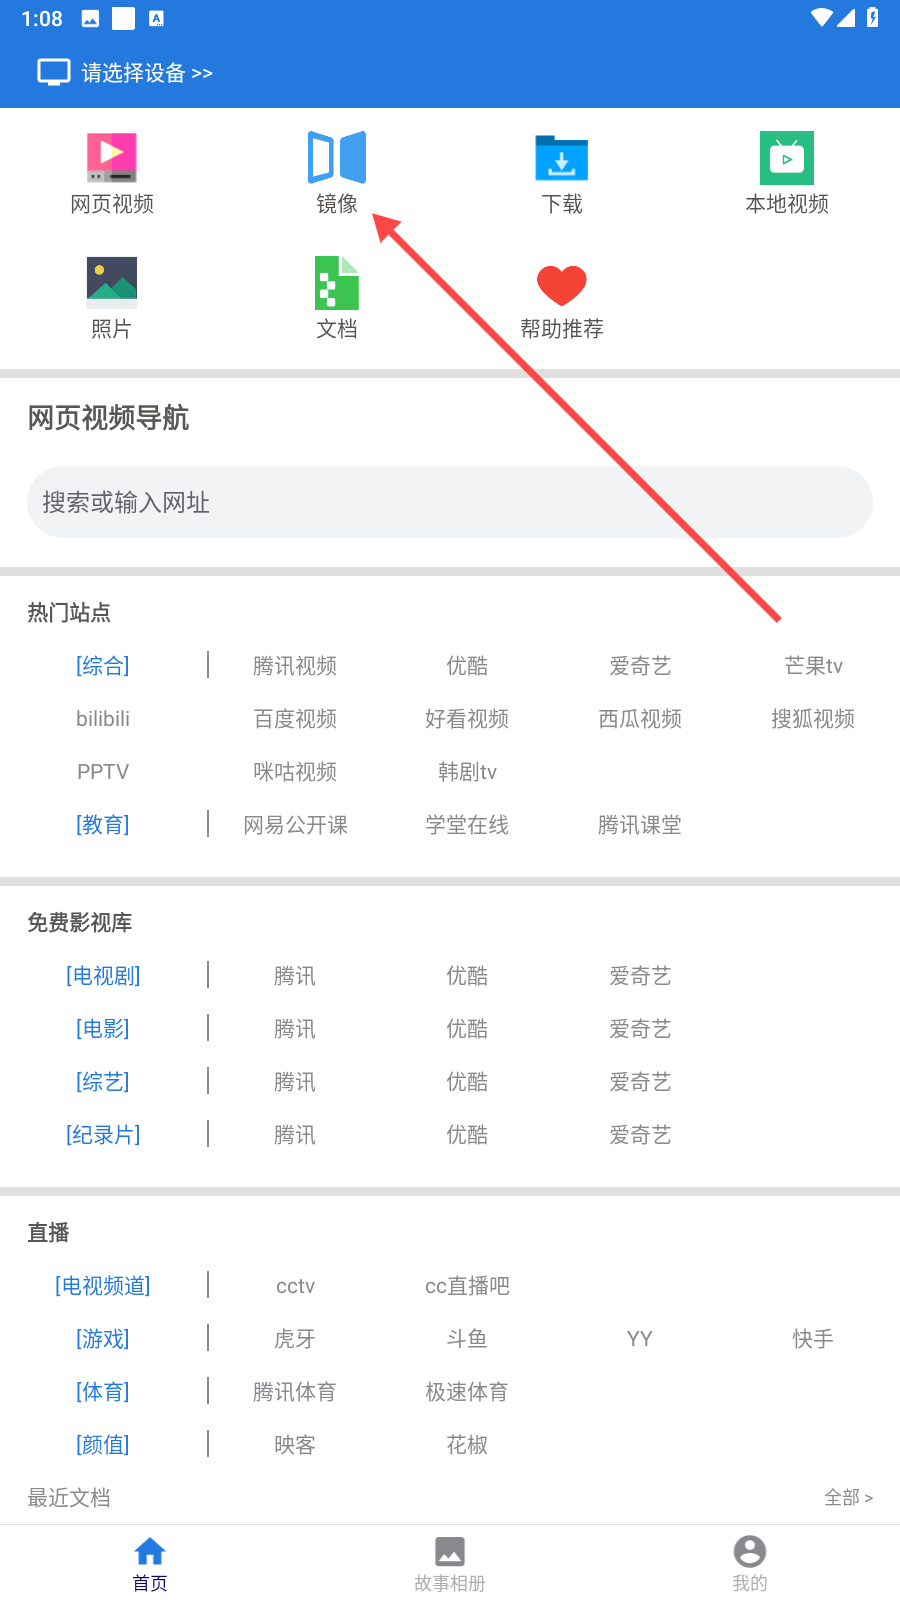The width and height of the screenshot is (900, 1600).
Task: Open 优酷 in the [电影] row
Action: point(467,1029)
